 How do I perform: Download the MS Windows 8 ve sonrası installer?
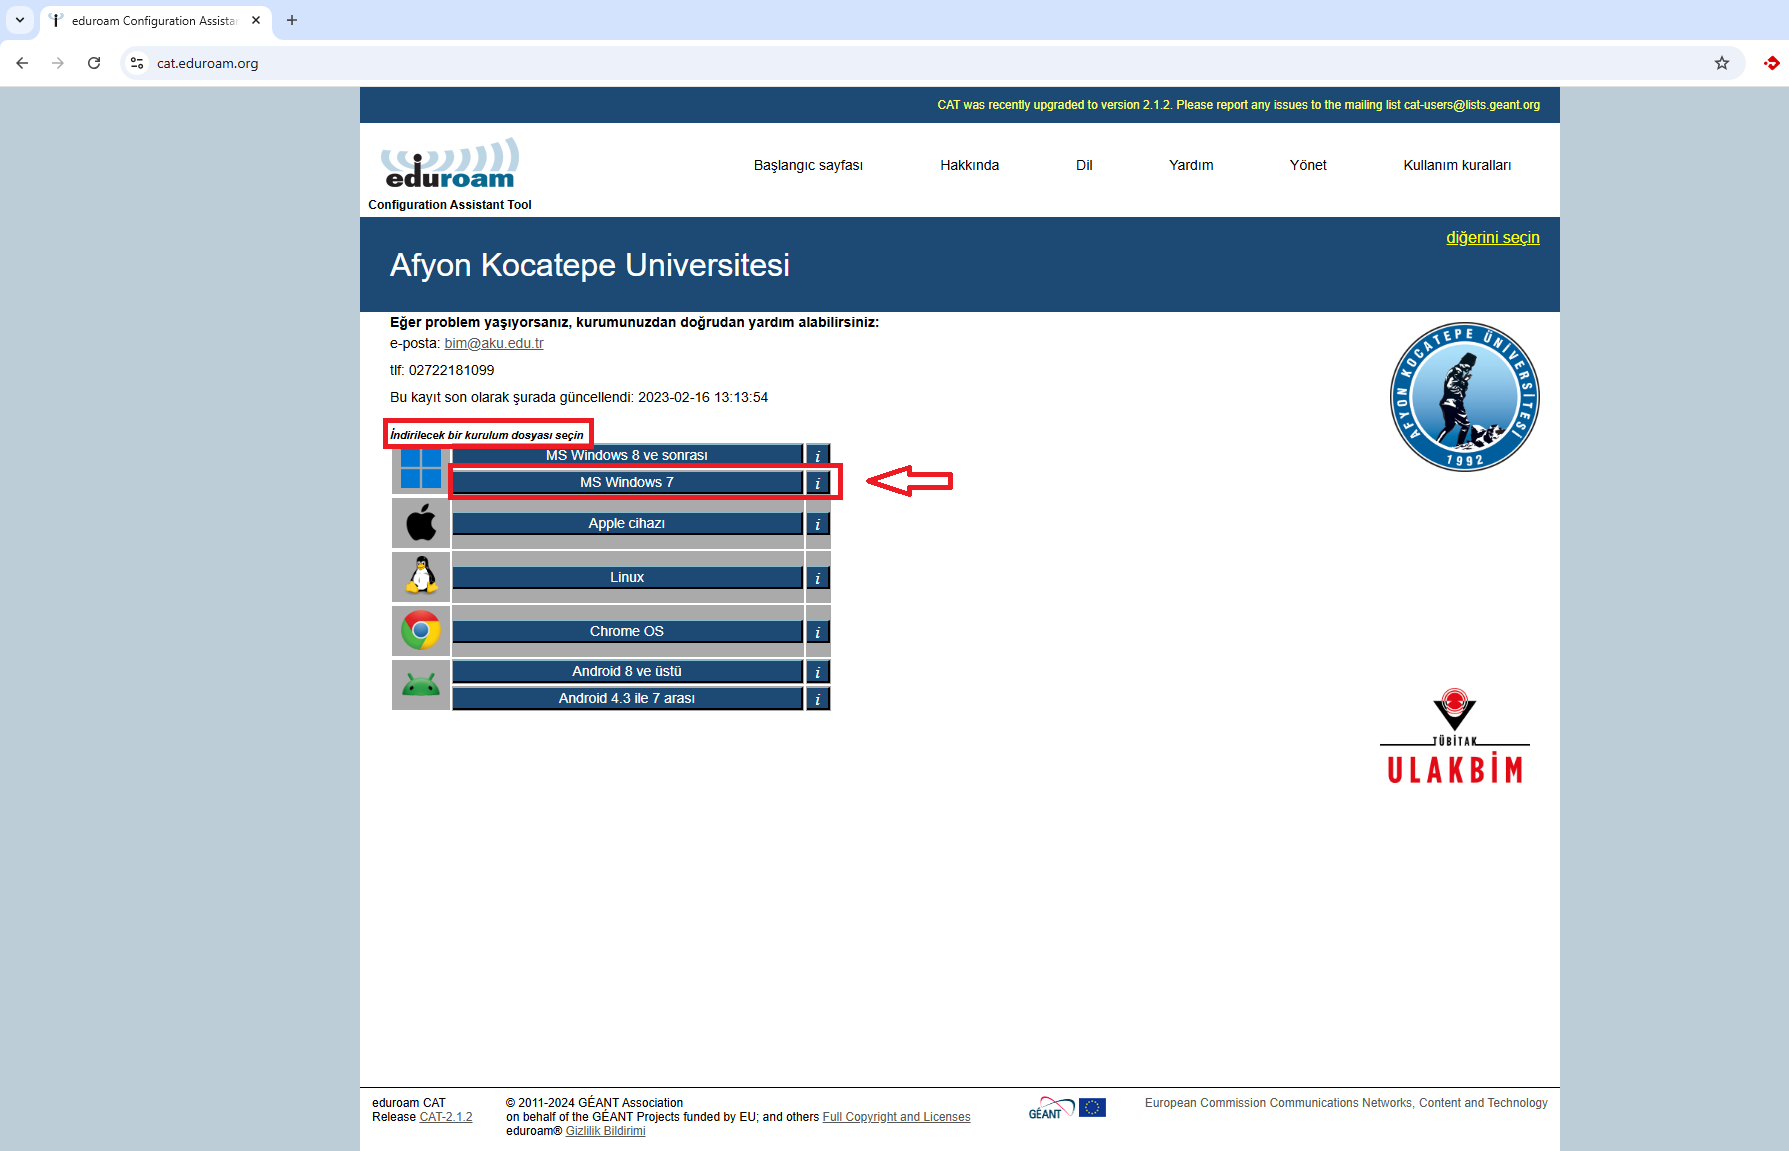pyautogui.click(x=627, y=455)
